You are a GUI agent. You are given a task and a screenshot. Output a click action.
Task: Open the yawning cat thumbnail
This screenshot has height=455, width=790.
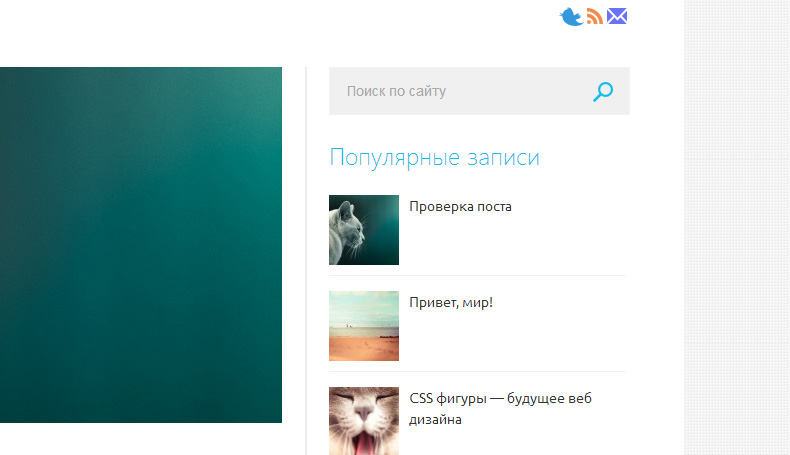click(364, 421)
